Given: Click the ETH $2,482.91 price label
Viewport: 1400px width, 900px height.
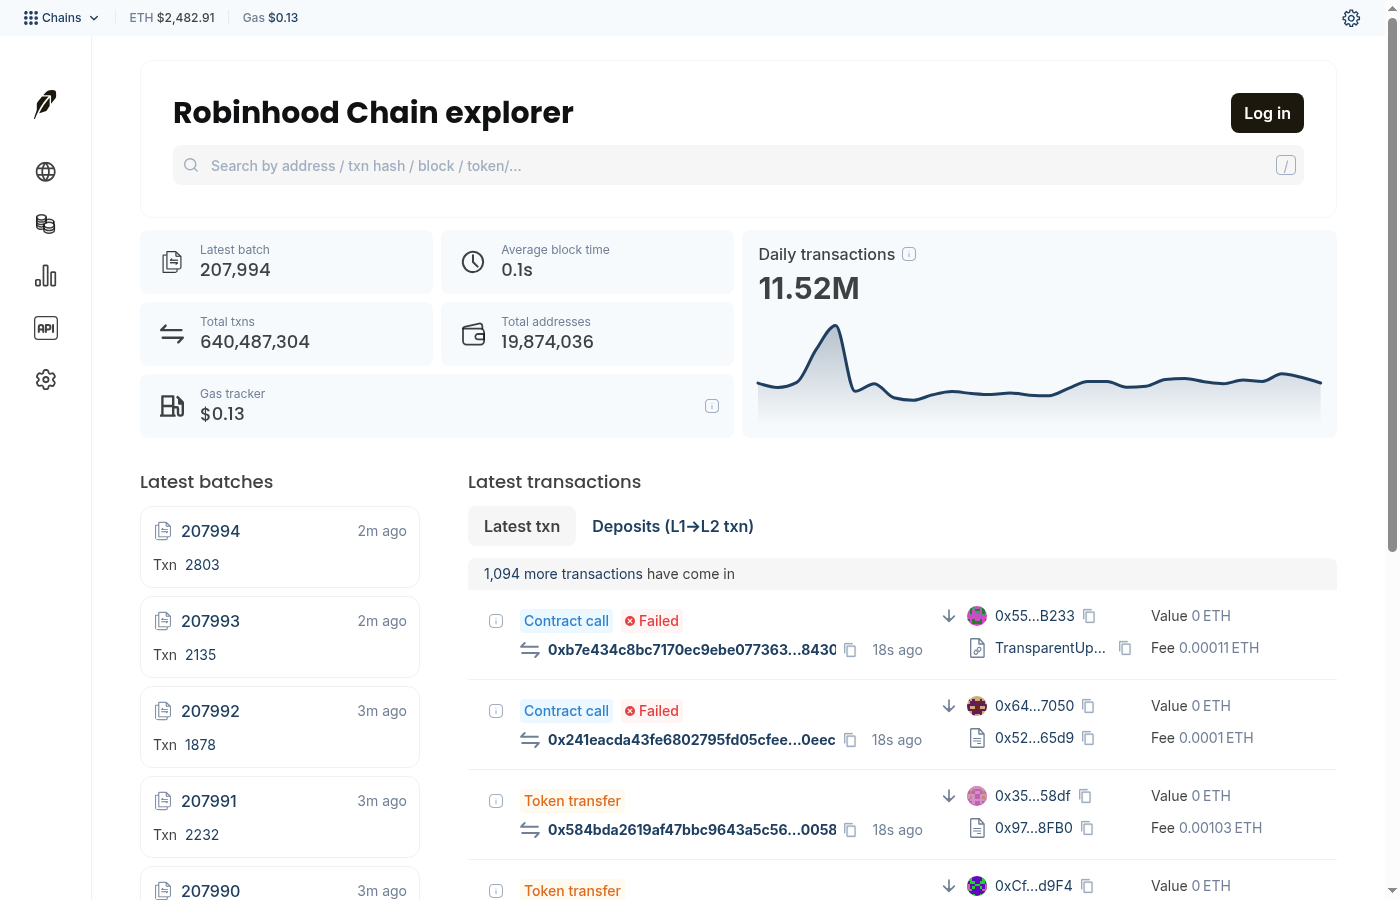Looking at the screenshot, I should [x=172, y=18].
